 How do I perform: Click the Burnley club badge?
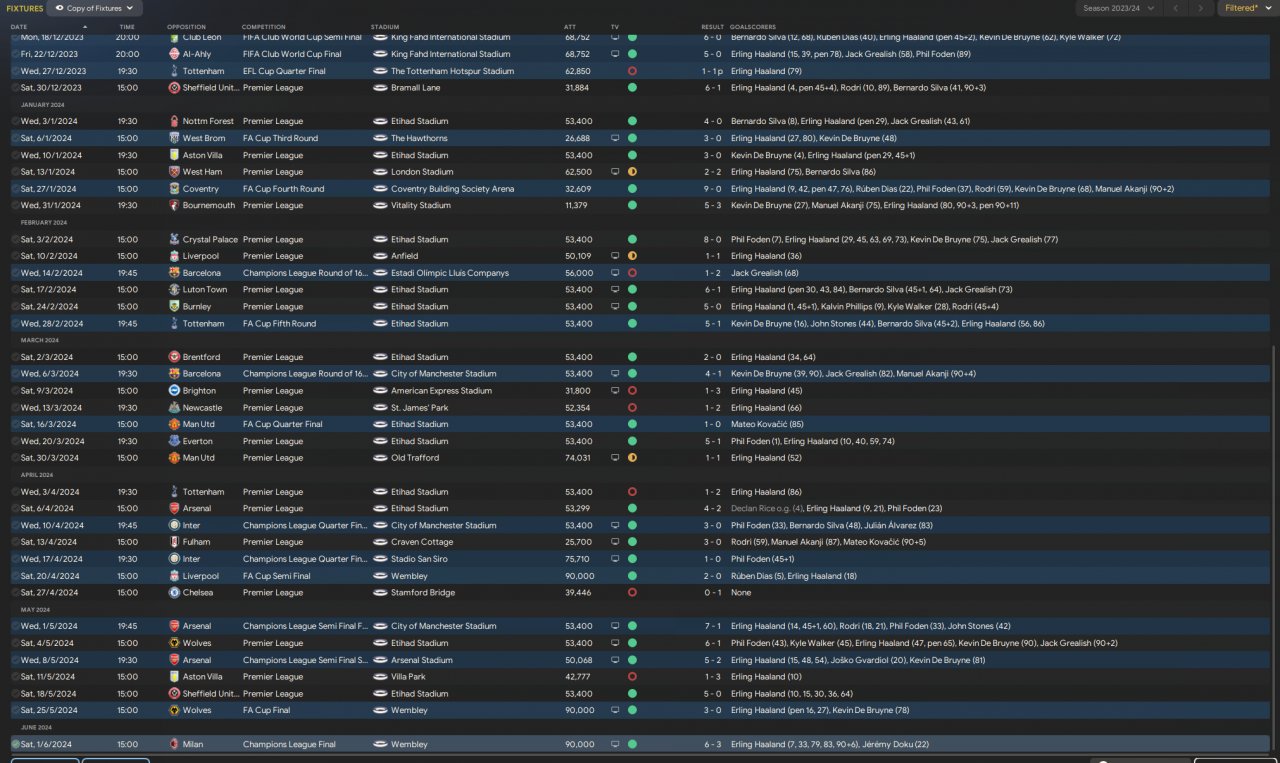tap(174, 306)
